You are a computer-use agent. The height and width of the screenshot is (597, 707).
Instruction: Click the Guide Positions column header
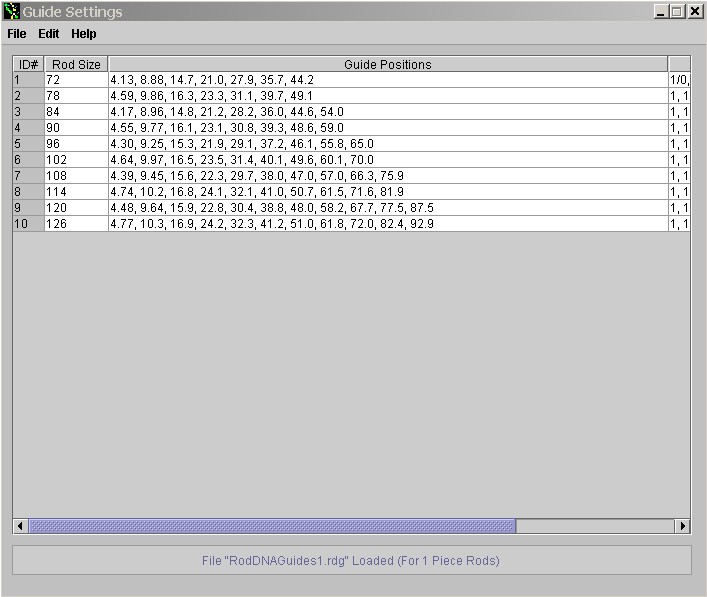(387, 64)
